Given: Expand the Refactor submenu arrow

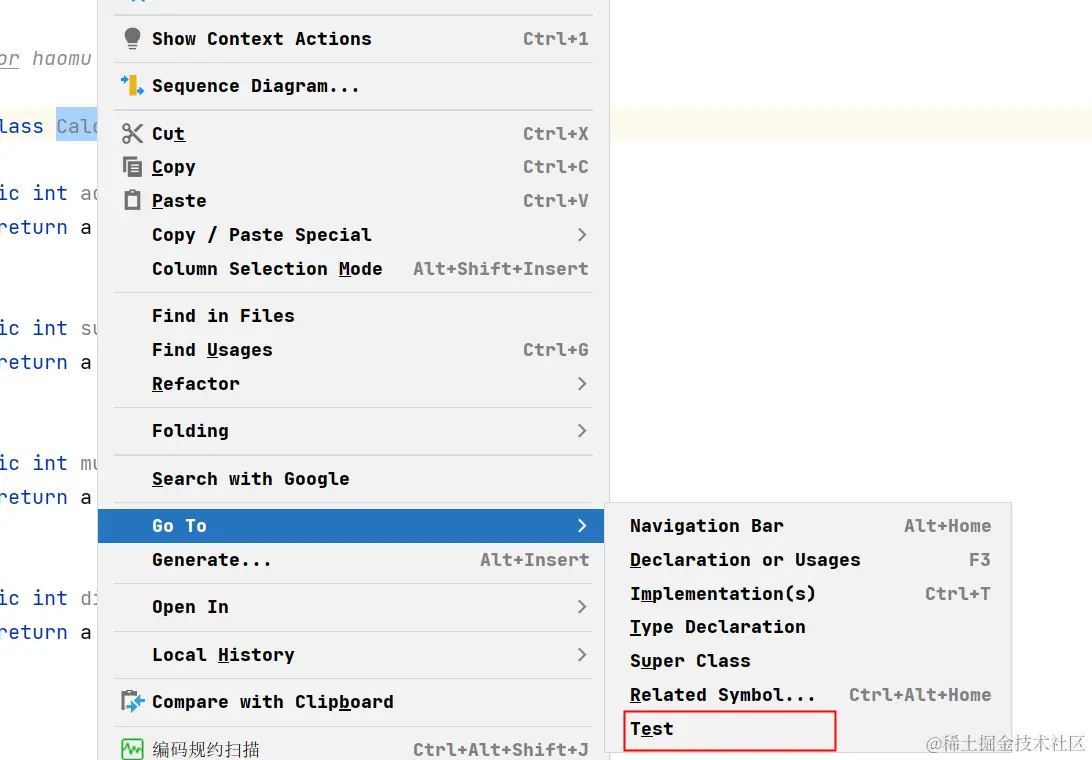Looking at the screenshot, I should 582,384.
